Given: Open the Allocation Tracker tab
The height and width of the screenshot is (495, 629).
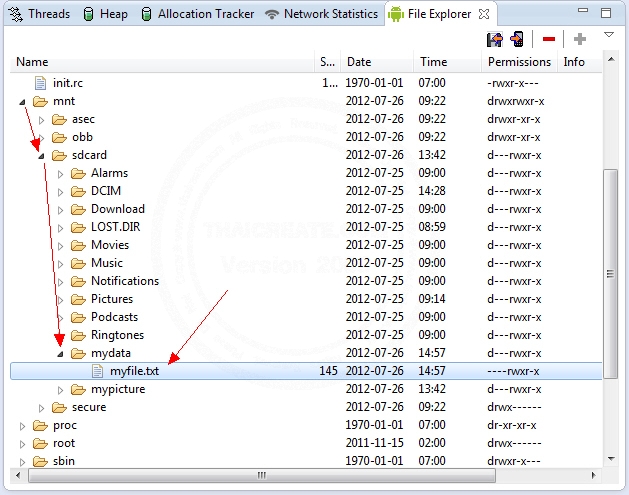Looking at the screenshot, I should (198, 14).
